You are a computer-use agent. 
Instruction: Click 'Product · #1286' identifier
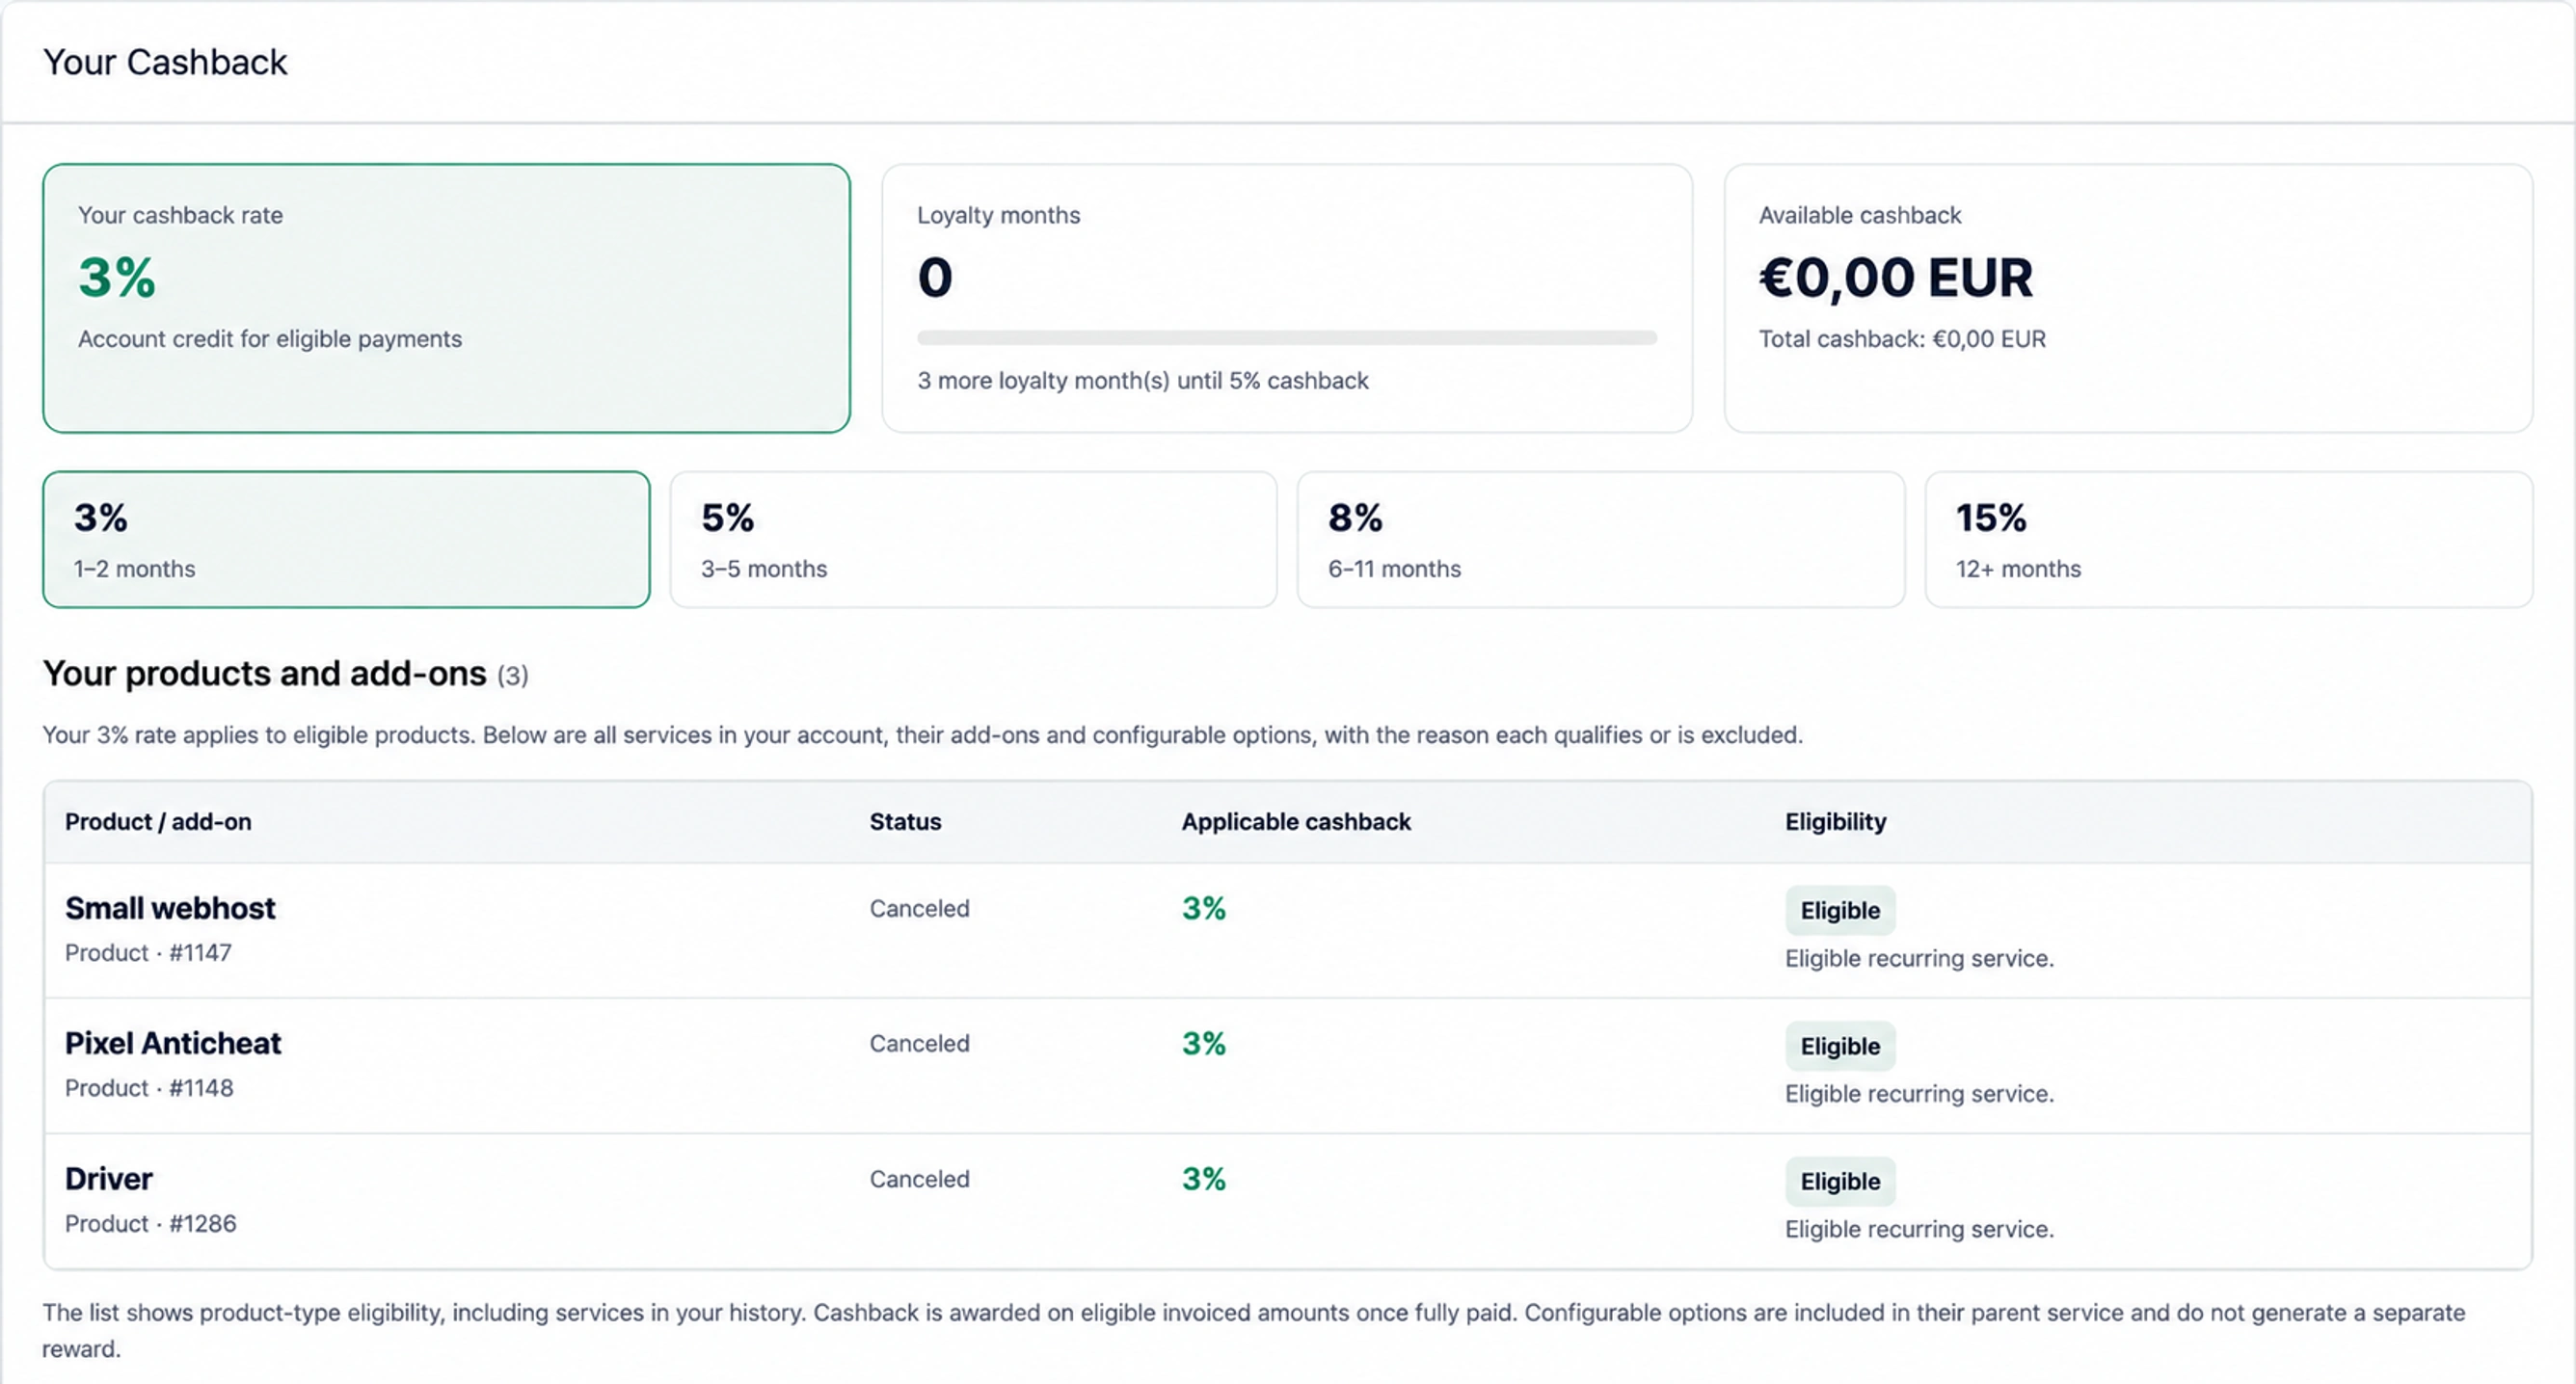pos(151,1224)
